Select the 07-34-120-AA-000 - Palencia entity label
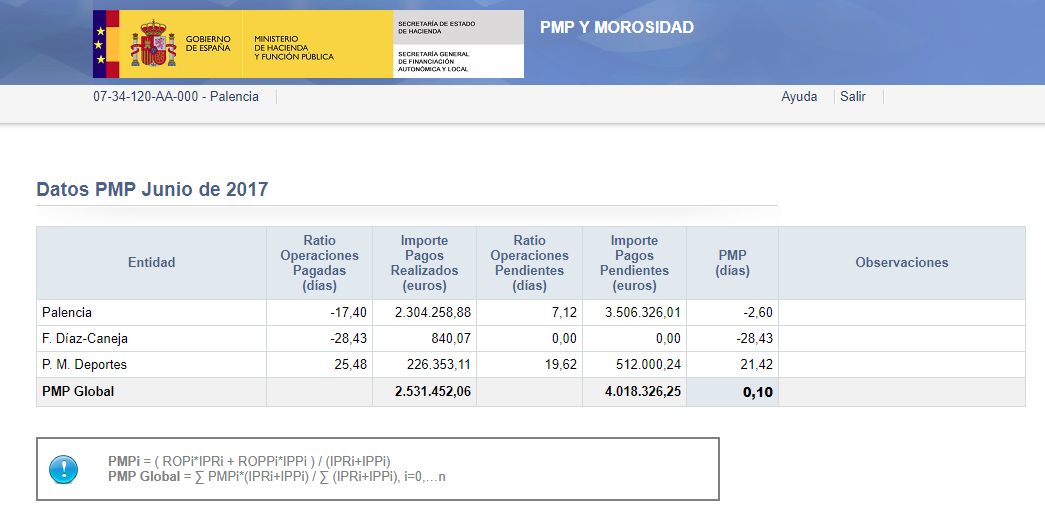This screenshot has width=1045, height=519. 176,97
